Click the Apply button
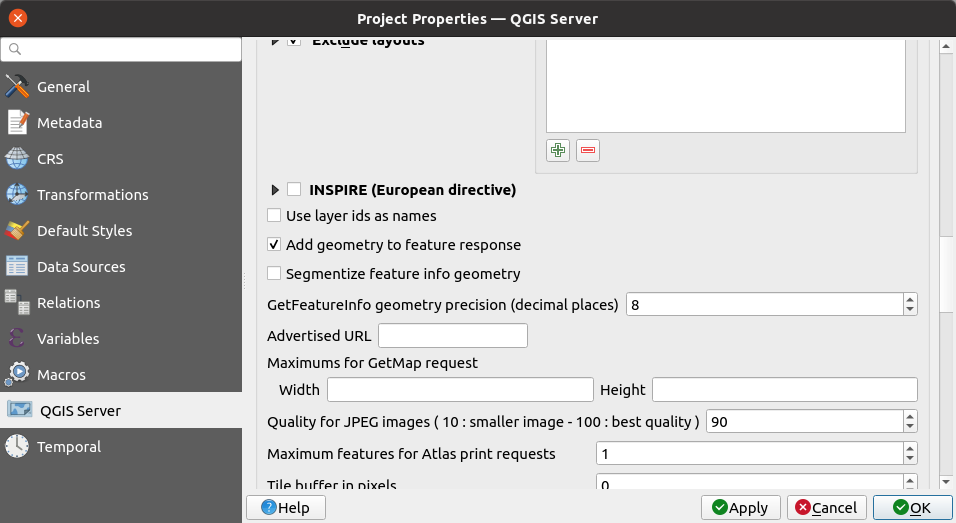The image size is (956, 523). (x=741, y=507)
